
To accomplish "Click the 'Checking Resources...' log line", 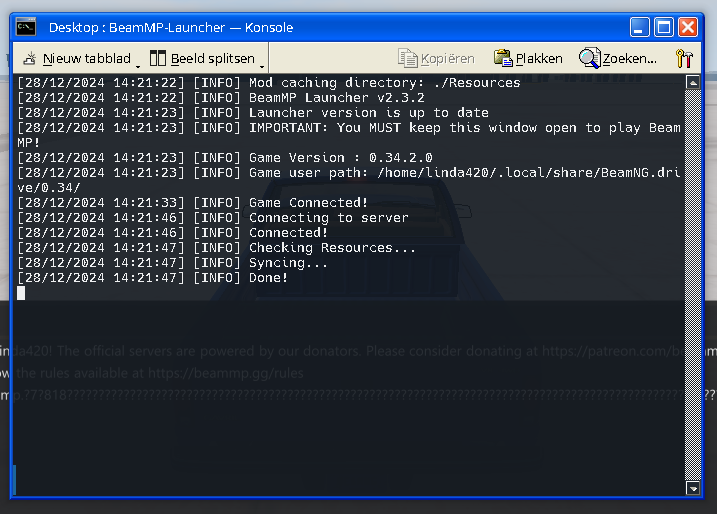I will [216, 247].
